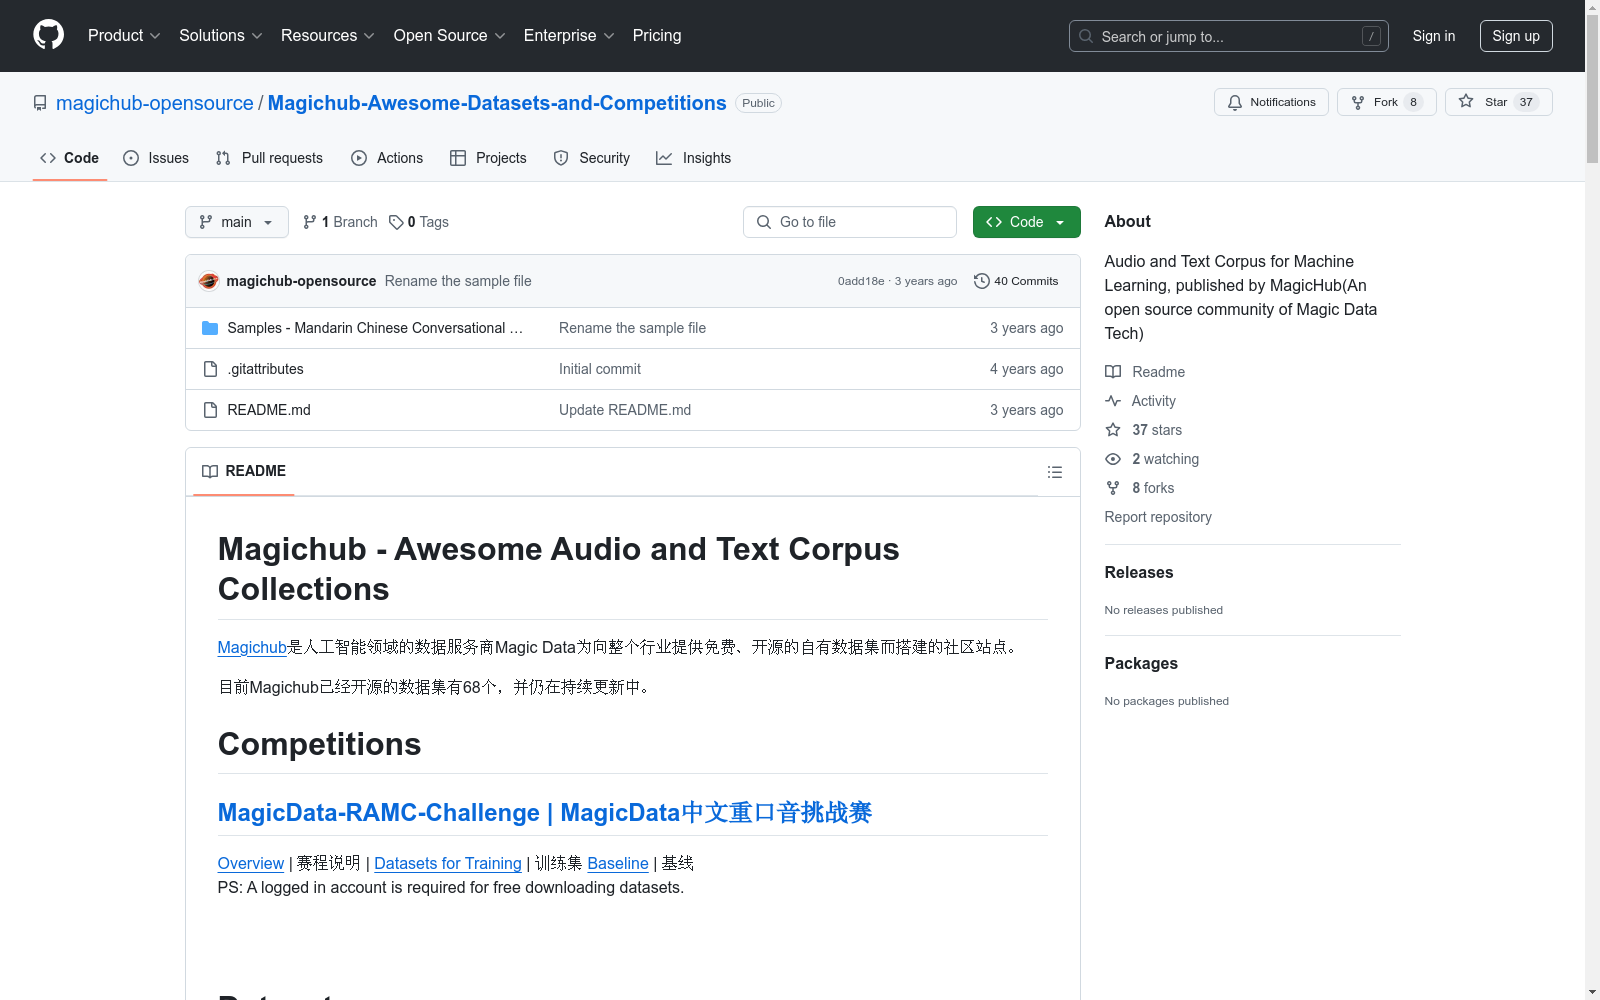This screenshot has height=1000, width=1600.
Task: Fork the repository with the Fork button
Action: click(x=1386, y=102)
